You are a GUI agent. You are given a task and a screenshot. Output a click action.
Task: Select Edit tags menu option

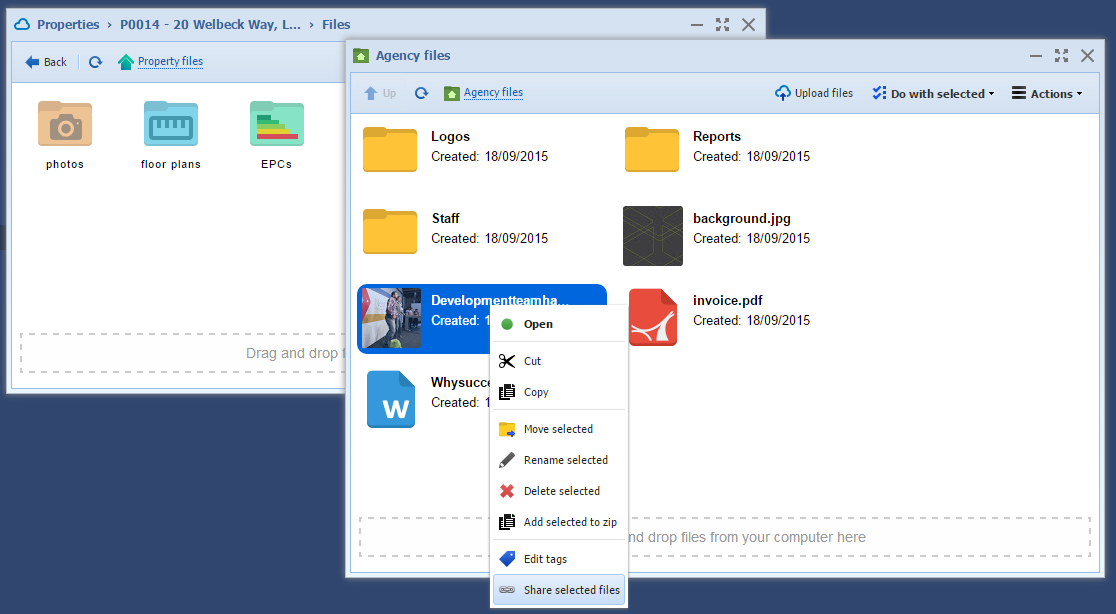click(x=545, y=559)
